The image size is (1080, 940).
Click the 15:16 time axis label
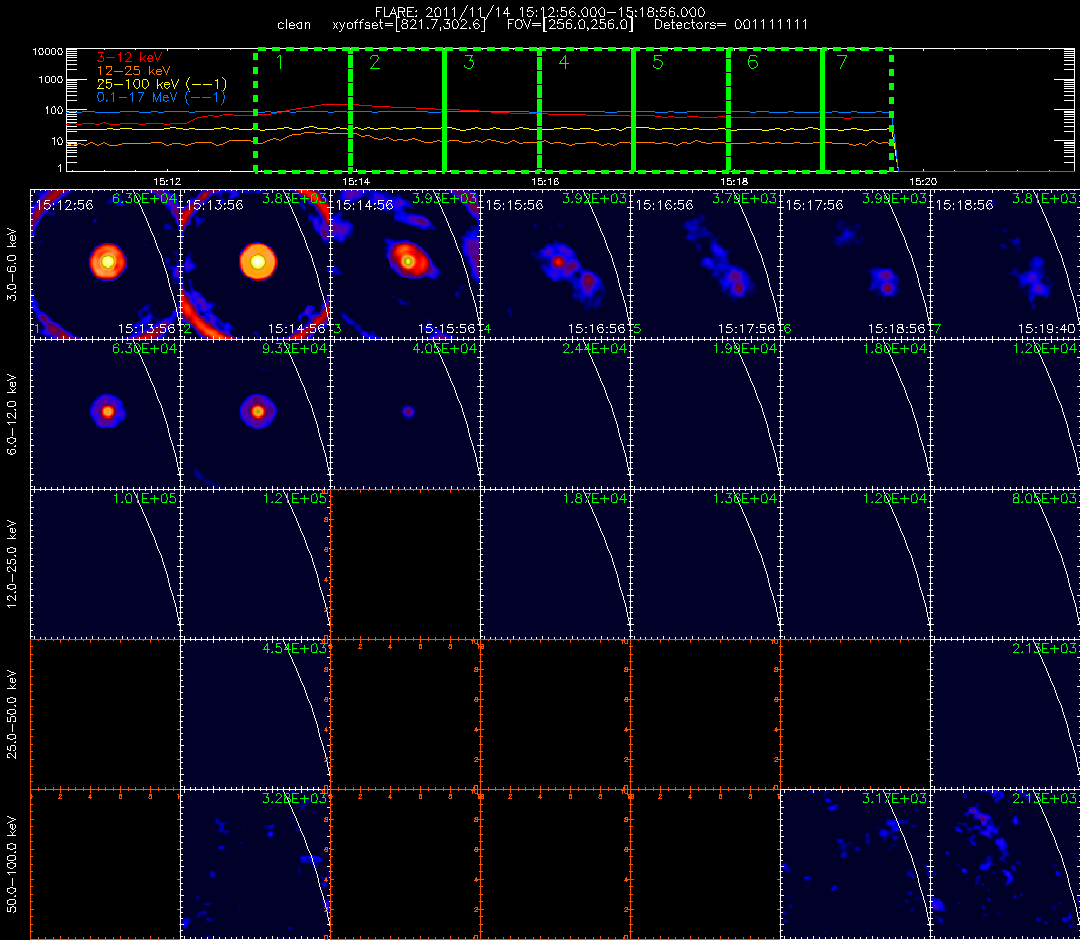point(545,181)
